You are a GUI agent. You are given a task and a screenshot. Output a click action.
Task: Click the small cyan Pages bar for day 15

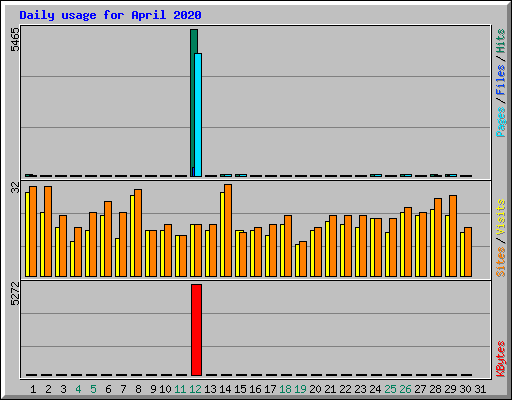[243, 175]
